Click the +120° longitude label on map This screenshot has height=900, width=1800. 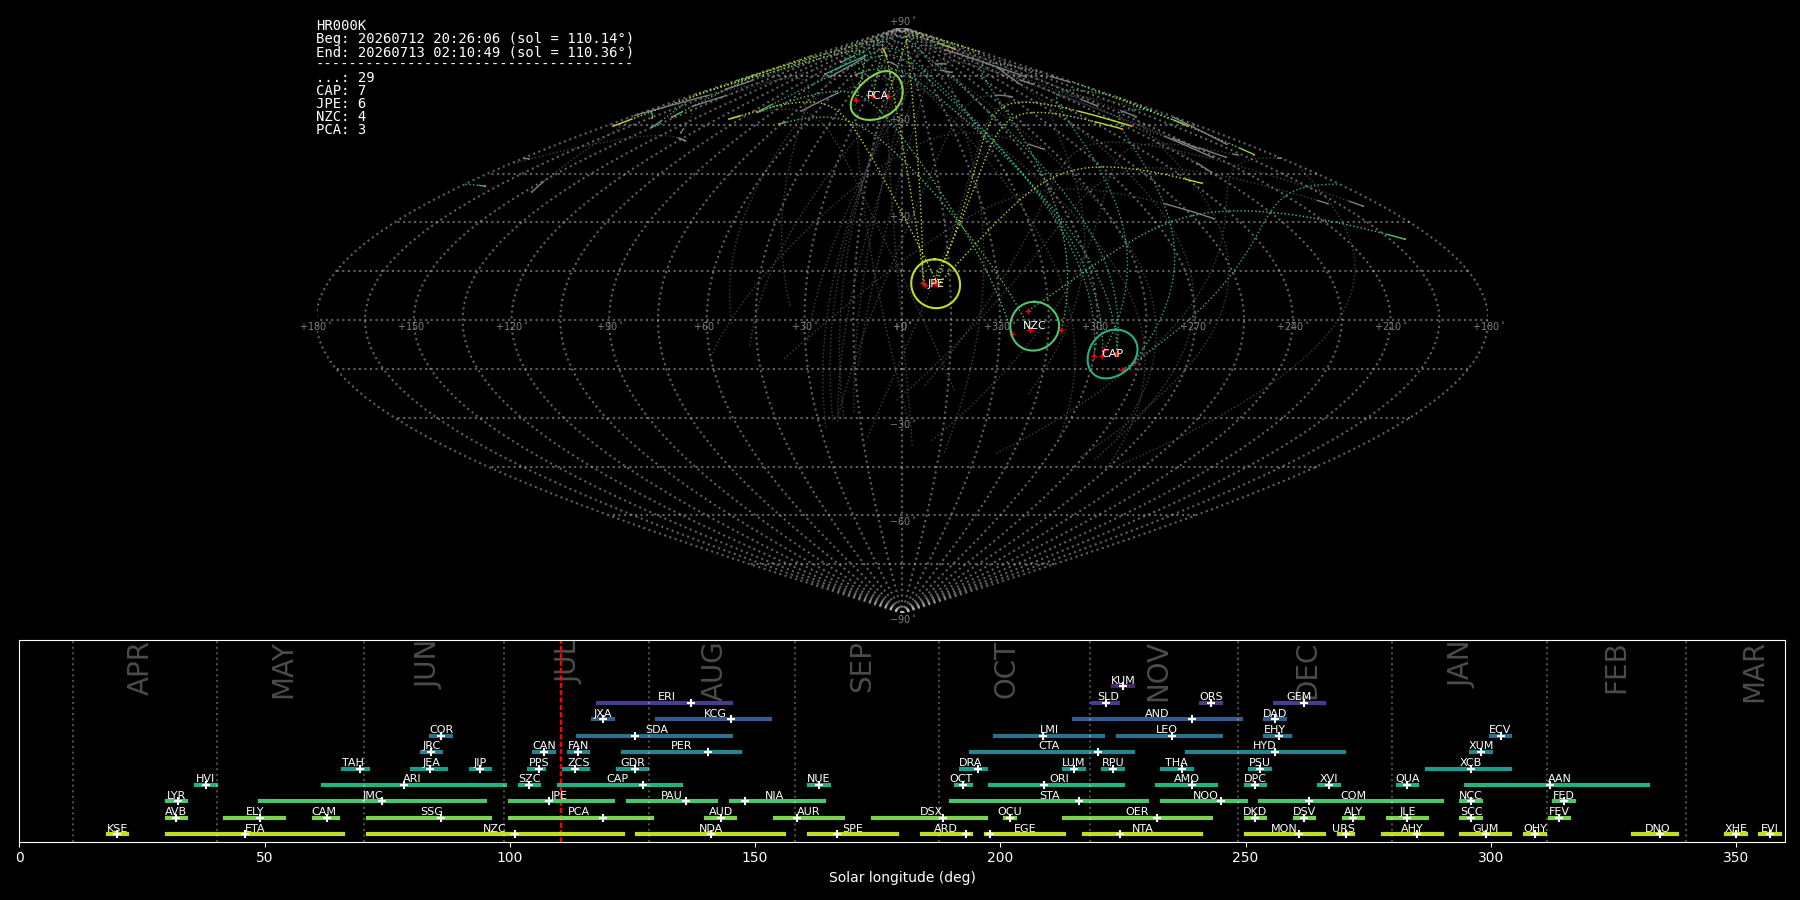click(510, 326)
